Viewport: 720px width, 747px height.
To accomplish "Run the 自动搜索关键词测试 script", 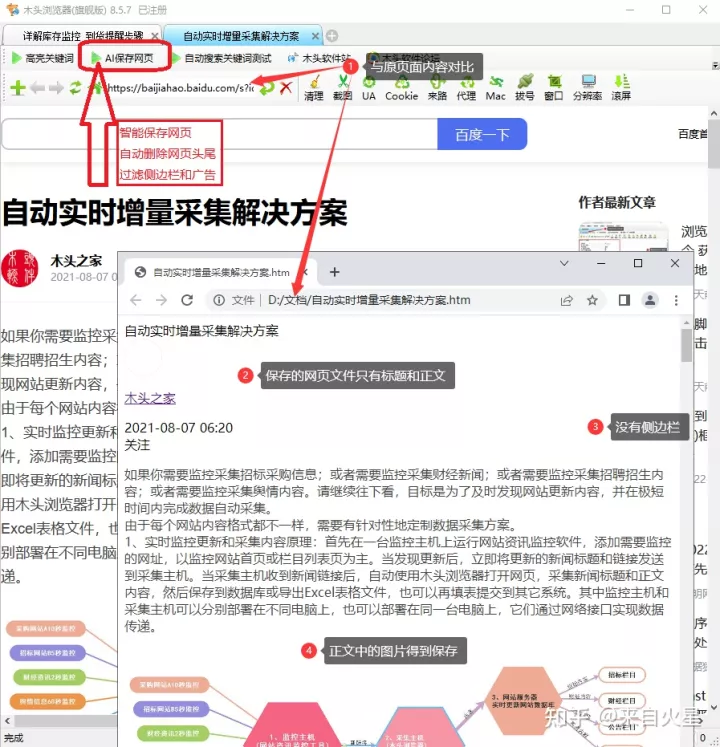I will [x=222, y=58].
